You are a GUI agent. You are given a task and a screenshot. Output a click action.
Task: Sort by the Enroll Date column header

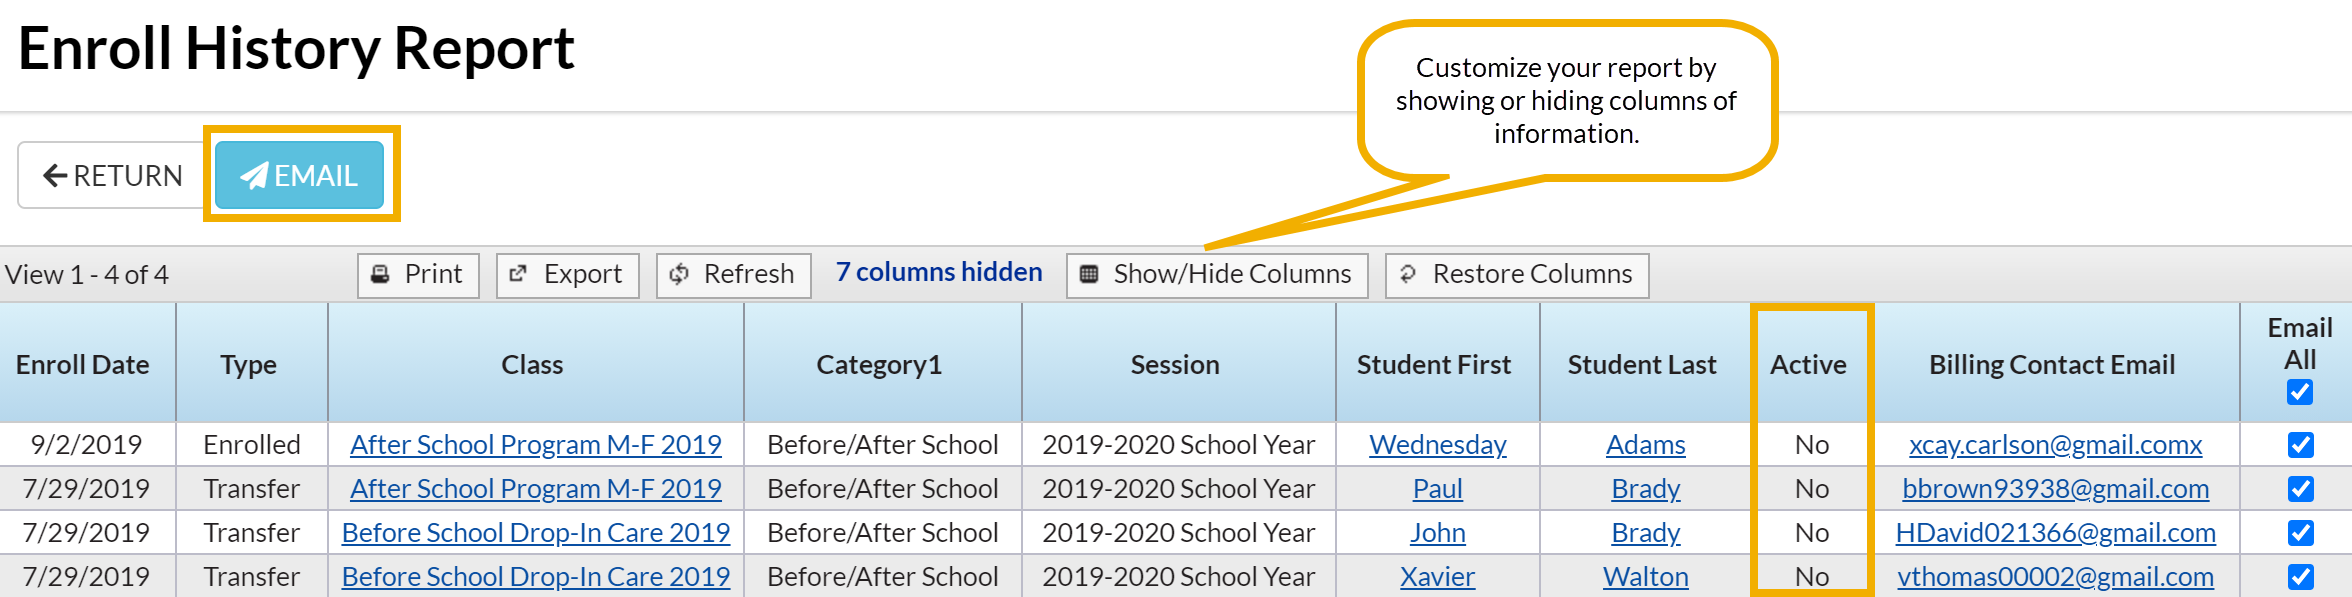83,365
